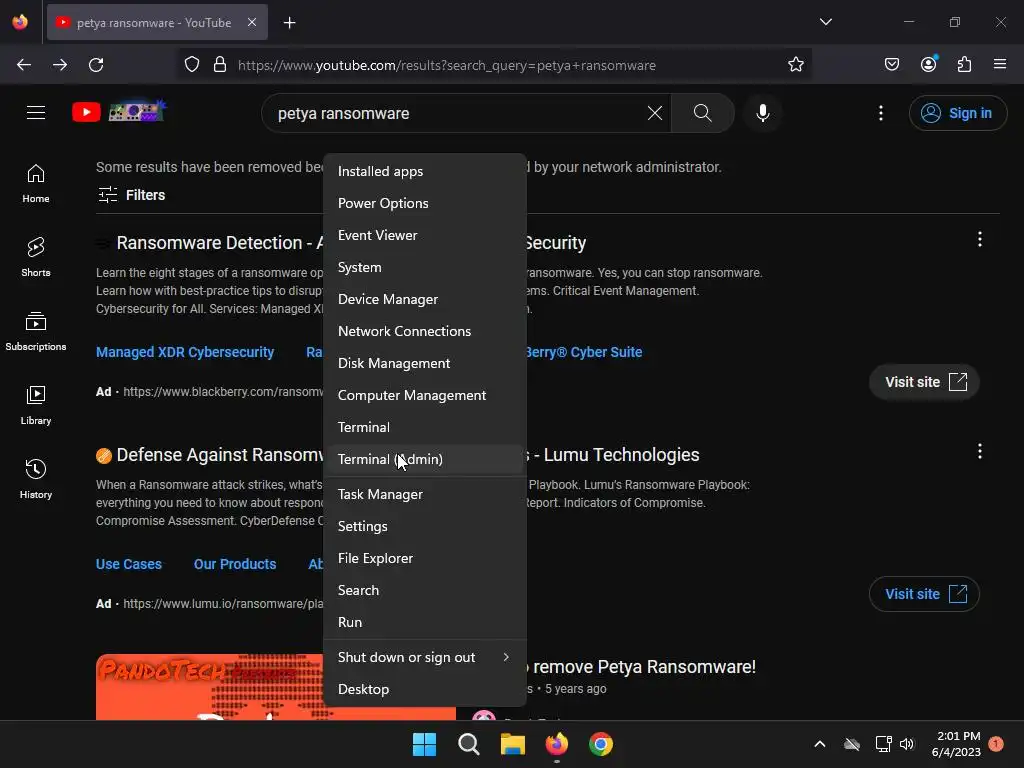Image resolution: width=1024 pixels, height=768 pixels.
Task: Launch Terminal (Admin)
Action: click(x=424, y=459)
